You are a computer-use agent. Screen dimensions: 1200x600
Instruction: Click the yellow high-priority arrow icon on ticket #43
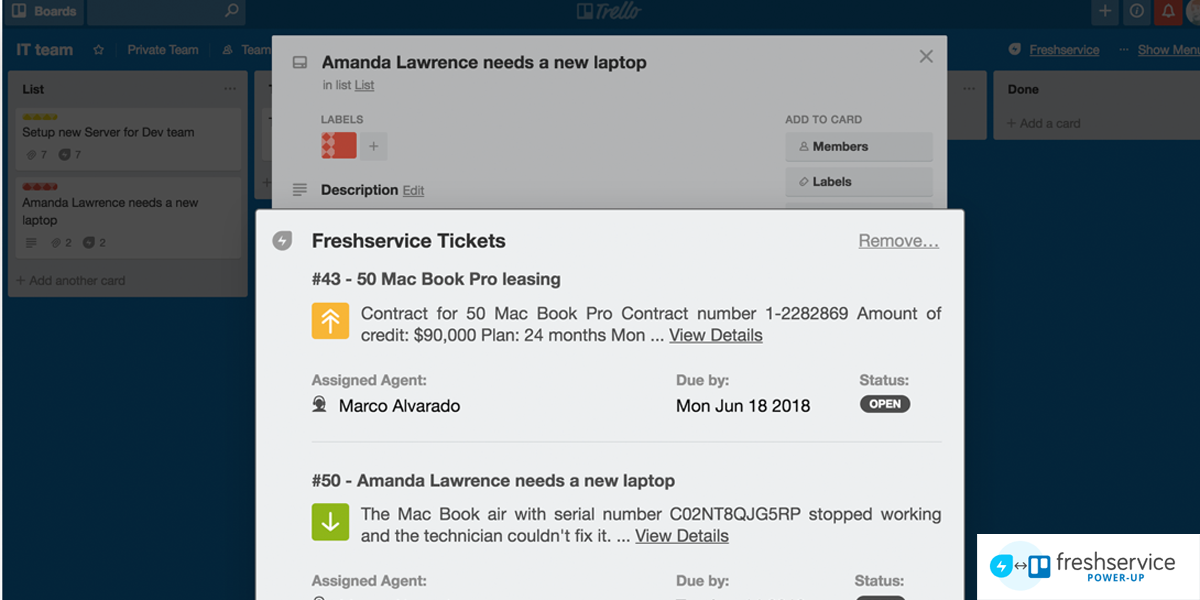330,320
